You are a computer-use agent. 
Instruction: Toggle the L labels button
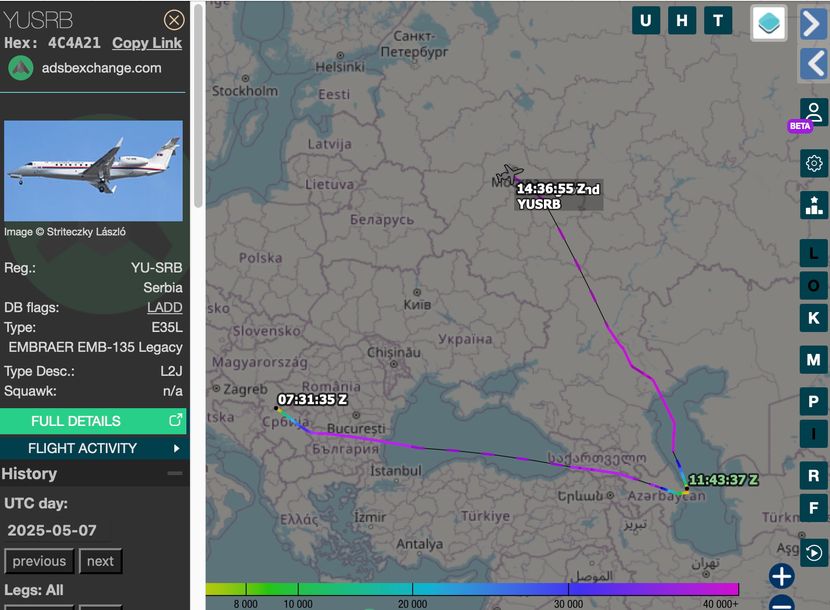814,254
